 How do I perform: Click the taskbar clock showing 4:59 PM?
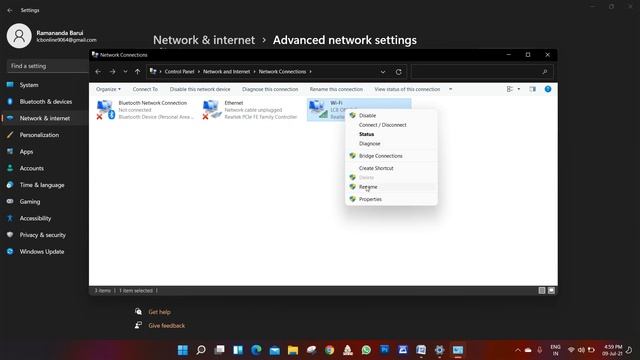(x=612, y=350)
